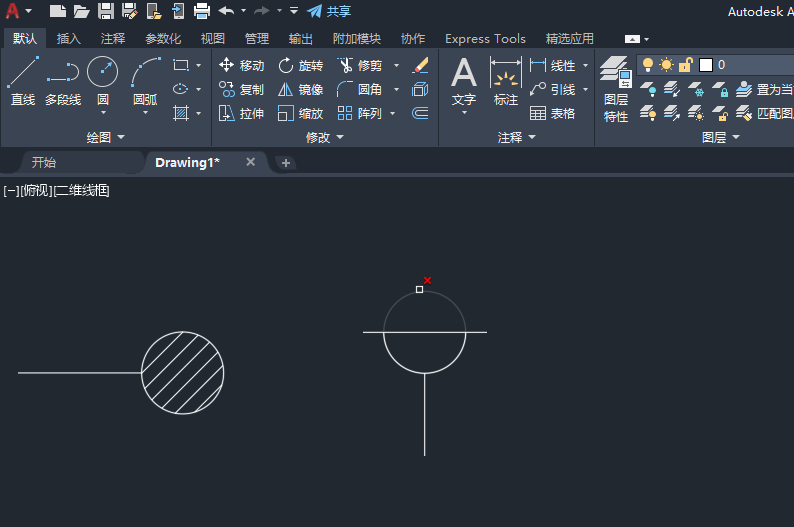
Task: Click the 移动 (Move) tool icon
Action: click(x=227, y=65)
